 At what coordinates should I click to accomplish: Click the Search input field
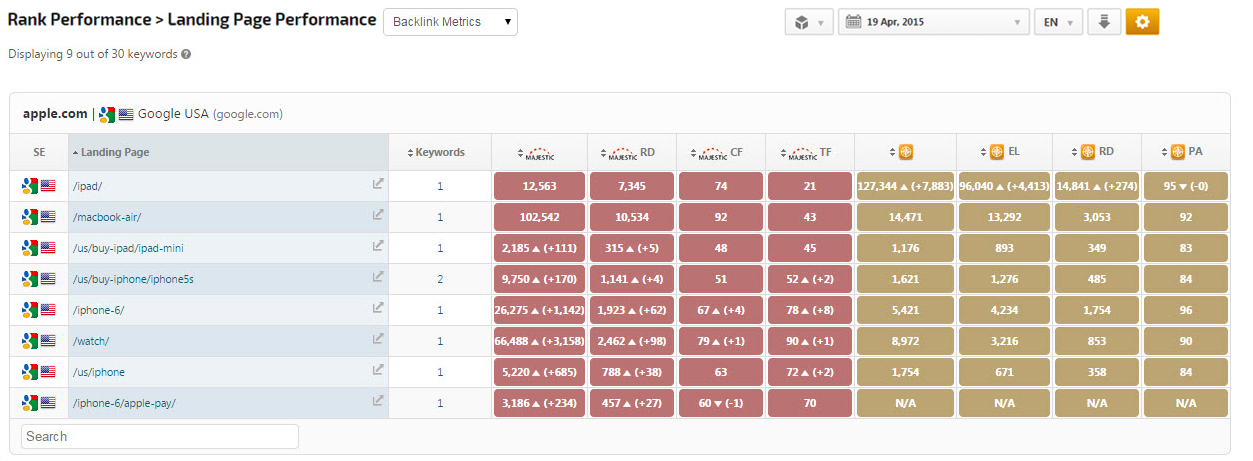tap(160, 436)
